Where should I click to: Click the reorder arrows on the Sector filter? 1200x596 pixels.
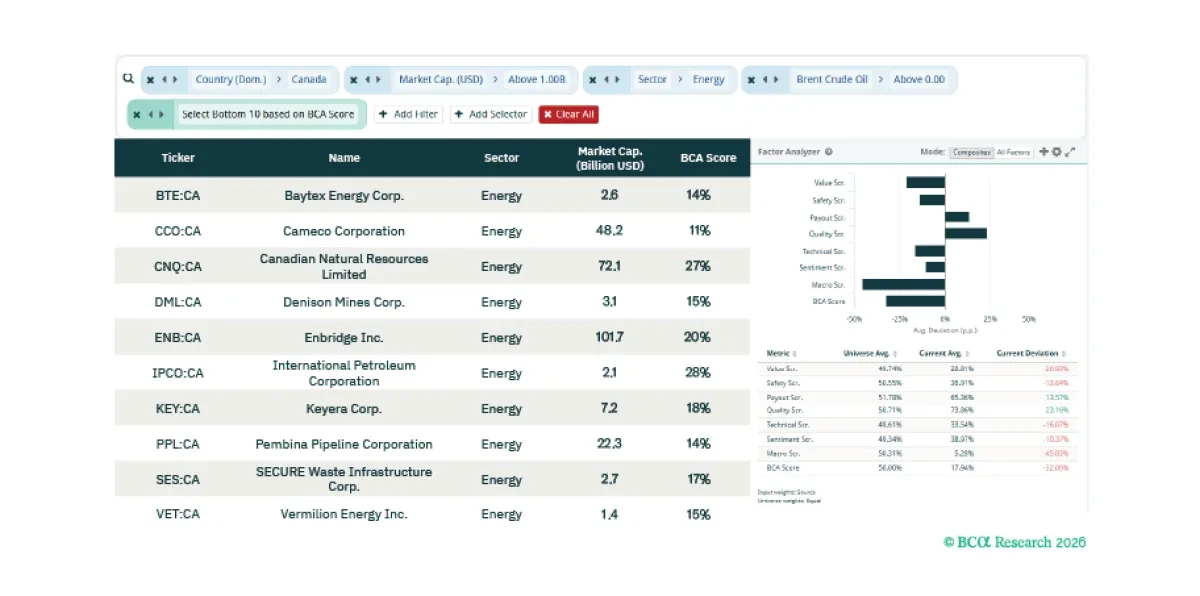click(611, 80)
